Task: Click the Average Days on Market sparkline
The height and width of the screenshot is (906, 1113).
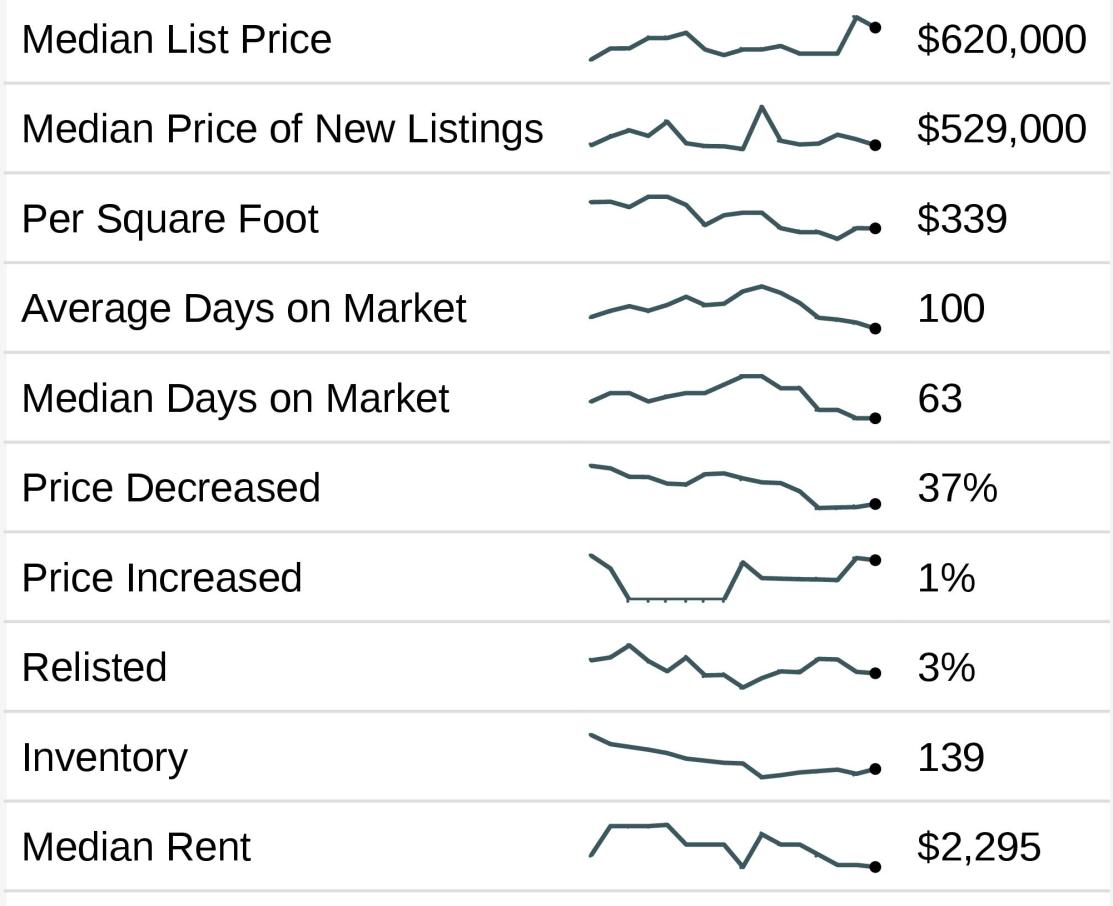Action: point(734,307)
